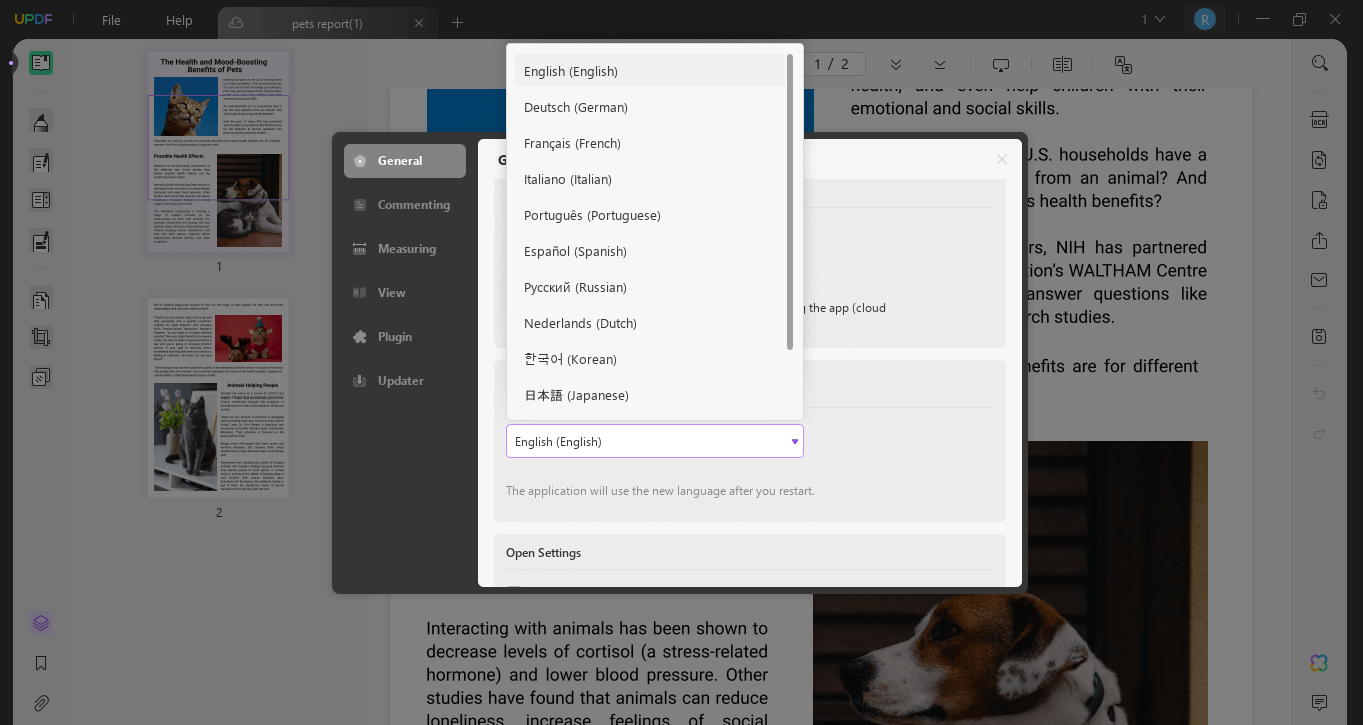
Task: Select 日本語 (Japanese) from the language list
Action: pyautogui.click(x=575, y=395)
